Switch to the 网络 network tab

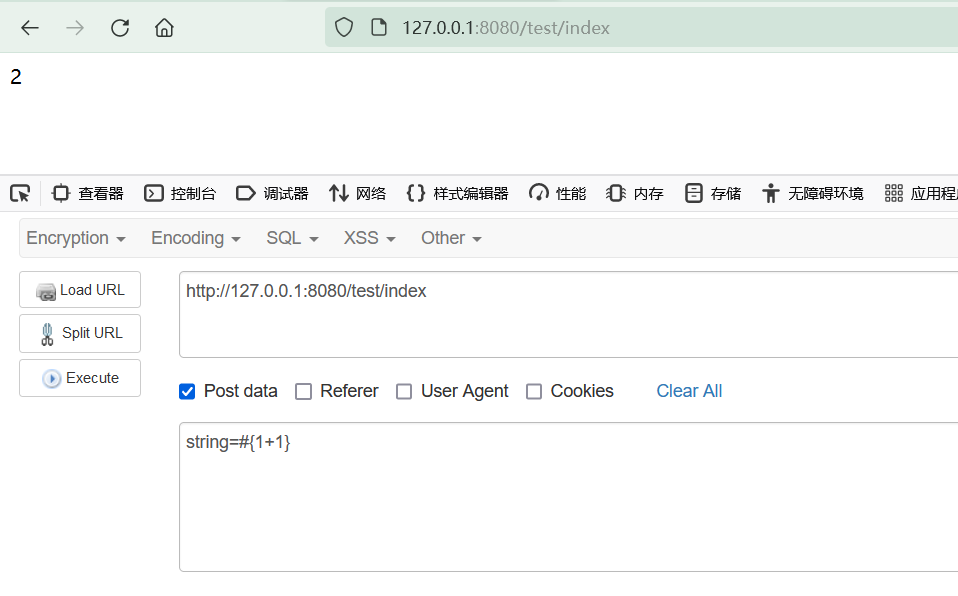357,194
